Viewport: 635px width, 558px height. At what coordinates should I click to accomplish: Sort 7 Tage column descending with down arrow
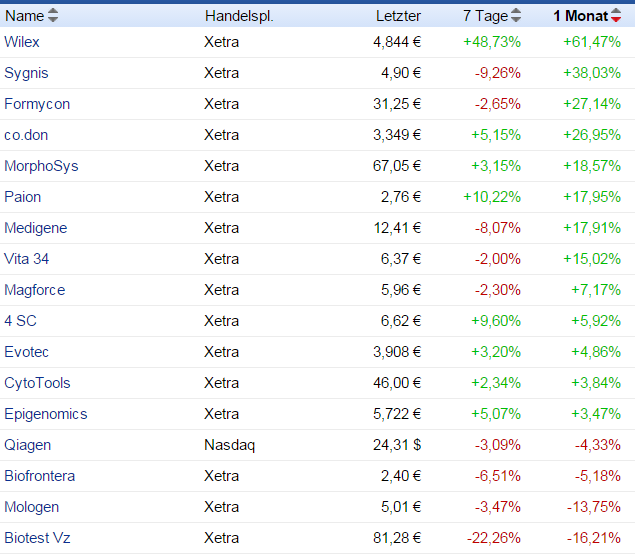[516, 20]
